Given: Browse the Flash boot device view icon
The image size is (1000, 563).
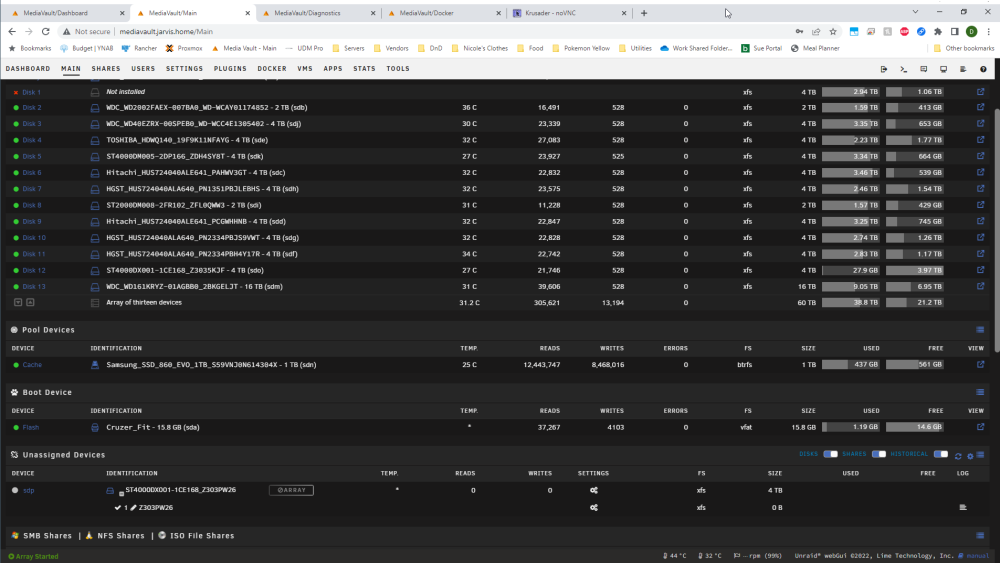Looking at the screenshot, I should (980, 427).
